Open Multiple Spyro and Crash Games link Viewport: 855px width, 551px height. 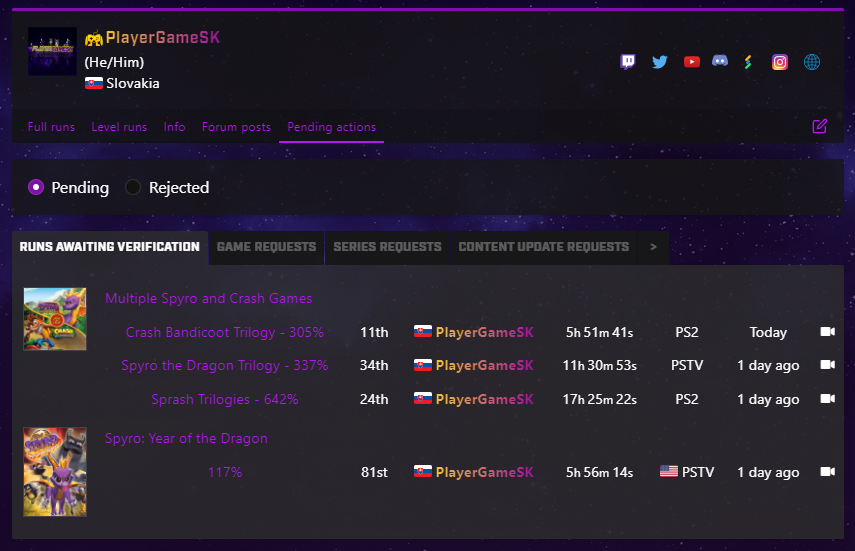209,298
